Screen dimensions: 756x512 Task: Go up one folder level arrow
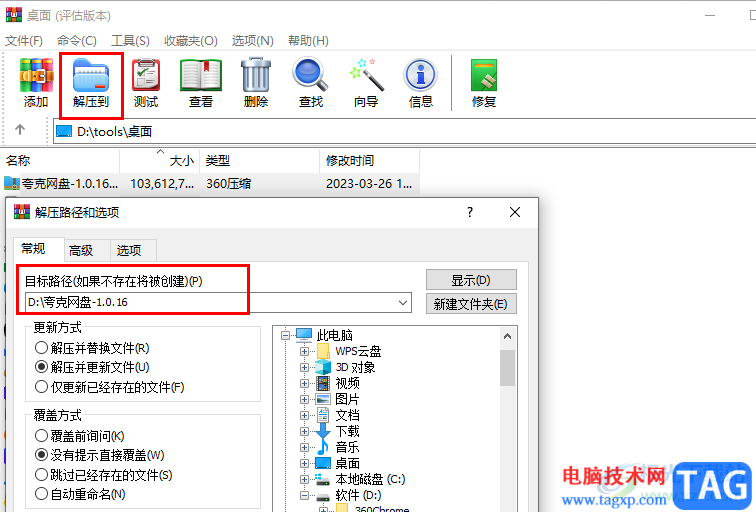[20, 129]
